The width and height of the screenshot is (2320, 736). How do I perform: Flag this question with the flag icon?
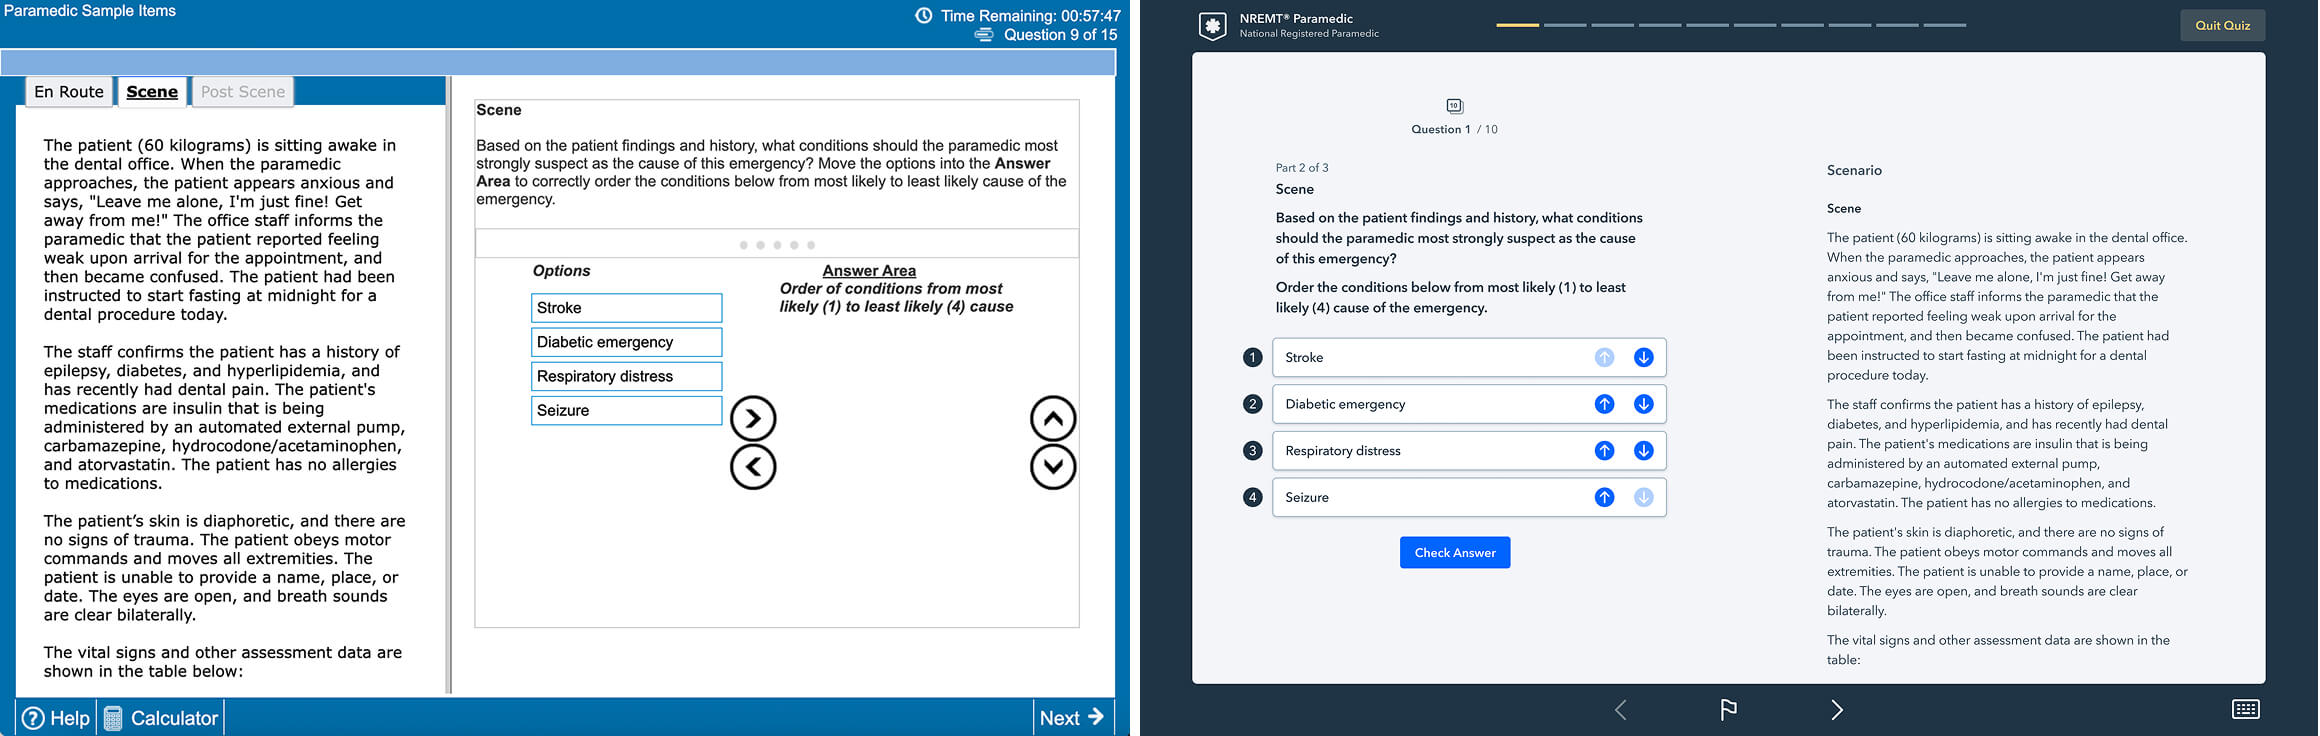[1728, 710]
